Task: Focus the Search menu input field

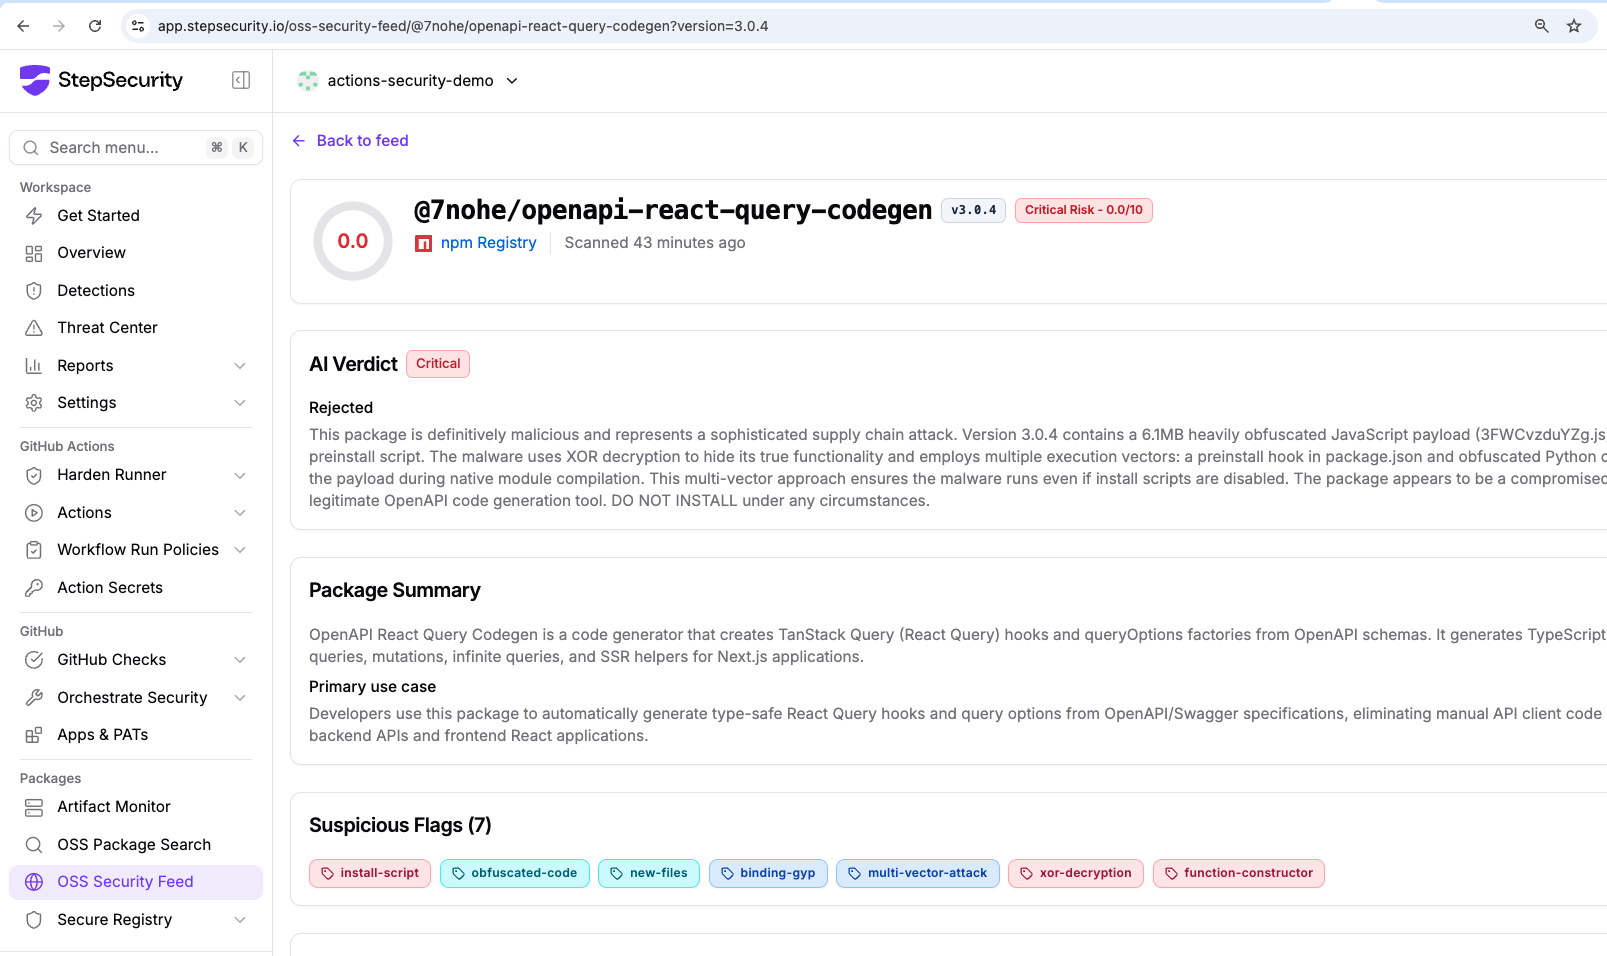Action: (x=136, y=148)
